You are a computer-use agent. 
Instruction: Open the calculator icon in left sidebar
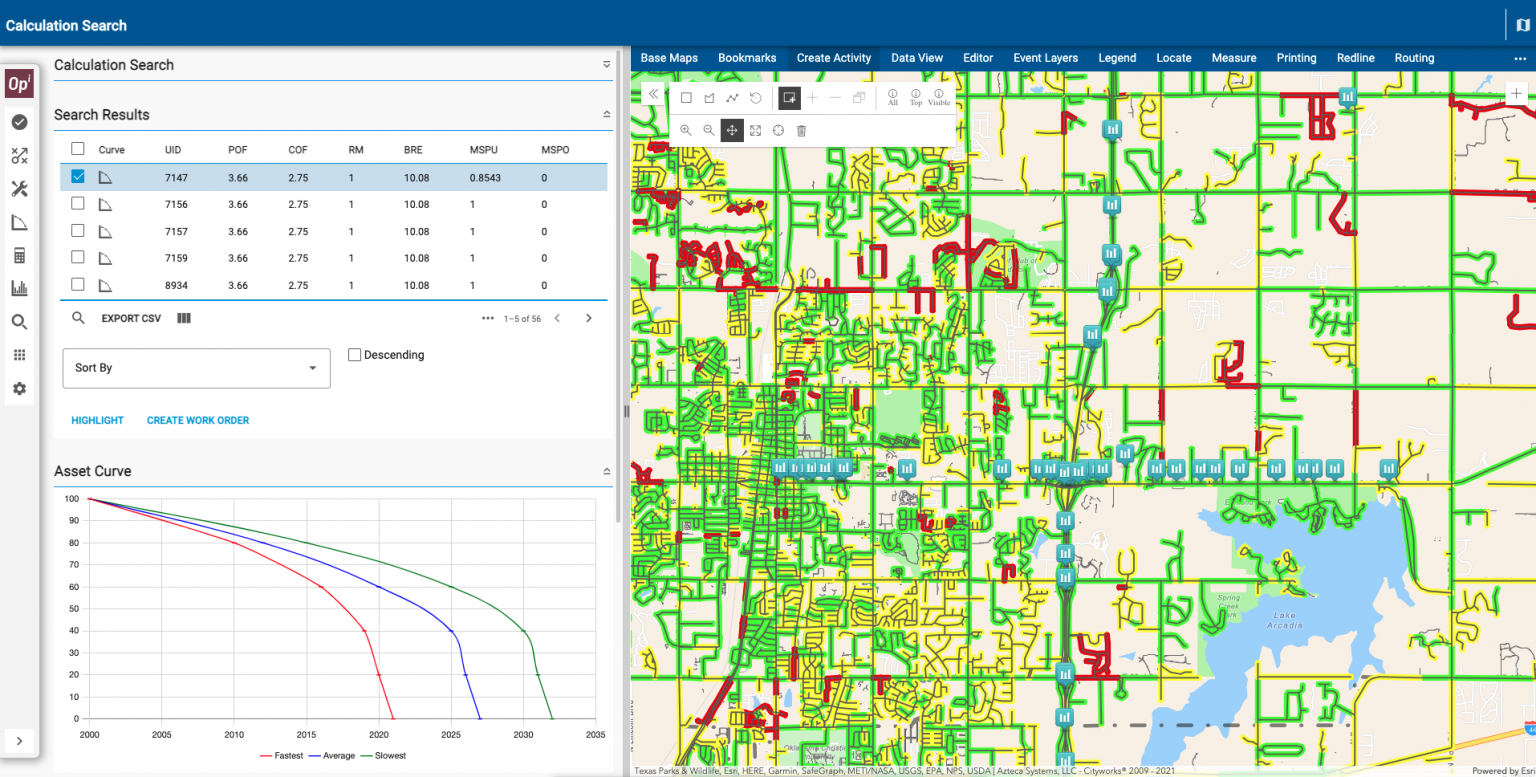tap(19, 256)
